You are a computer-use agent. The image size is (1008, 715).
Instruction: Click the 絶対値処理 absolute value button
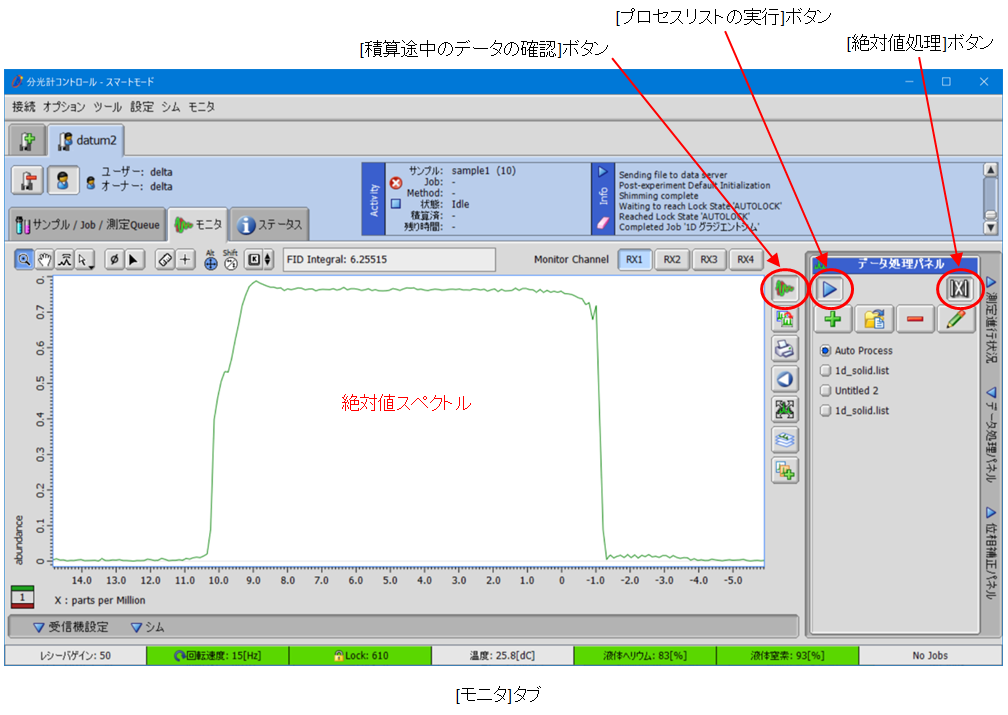tap(957, 289)
